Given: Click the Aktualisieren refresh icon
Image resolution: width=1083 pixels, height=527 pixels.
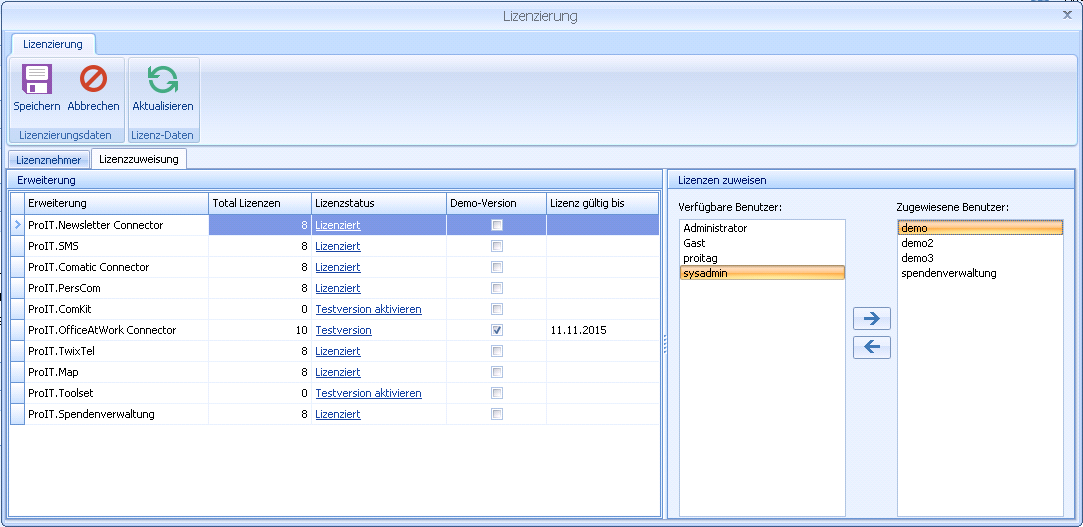Looking at the screenshot, I should tap(163, 80).
